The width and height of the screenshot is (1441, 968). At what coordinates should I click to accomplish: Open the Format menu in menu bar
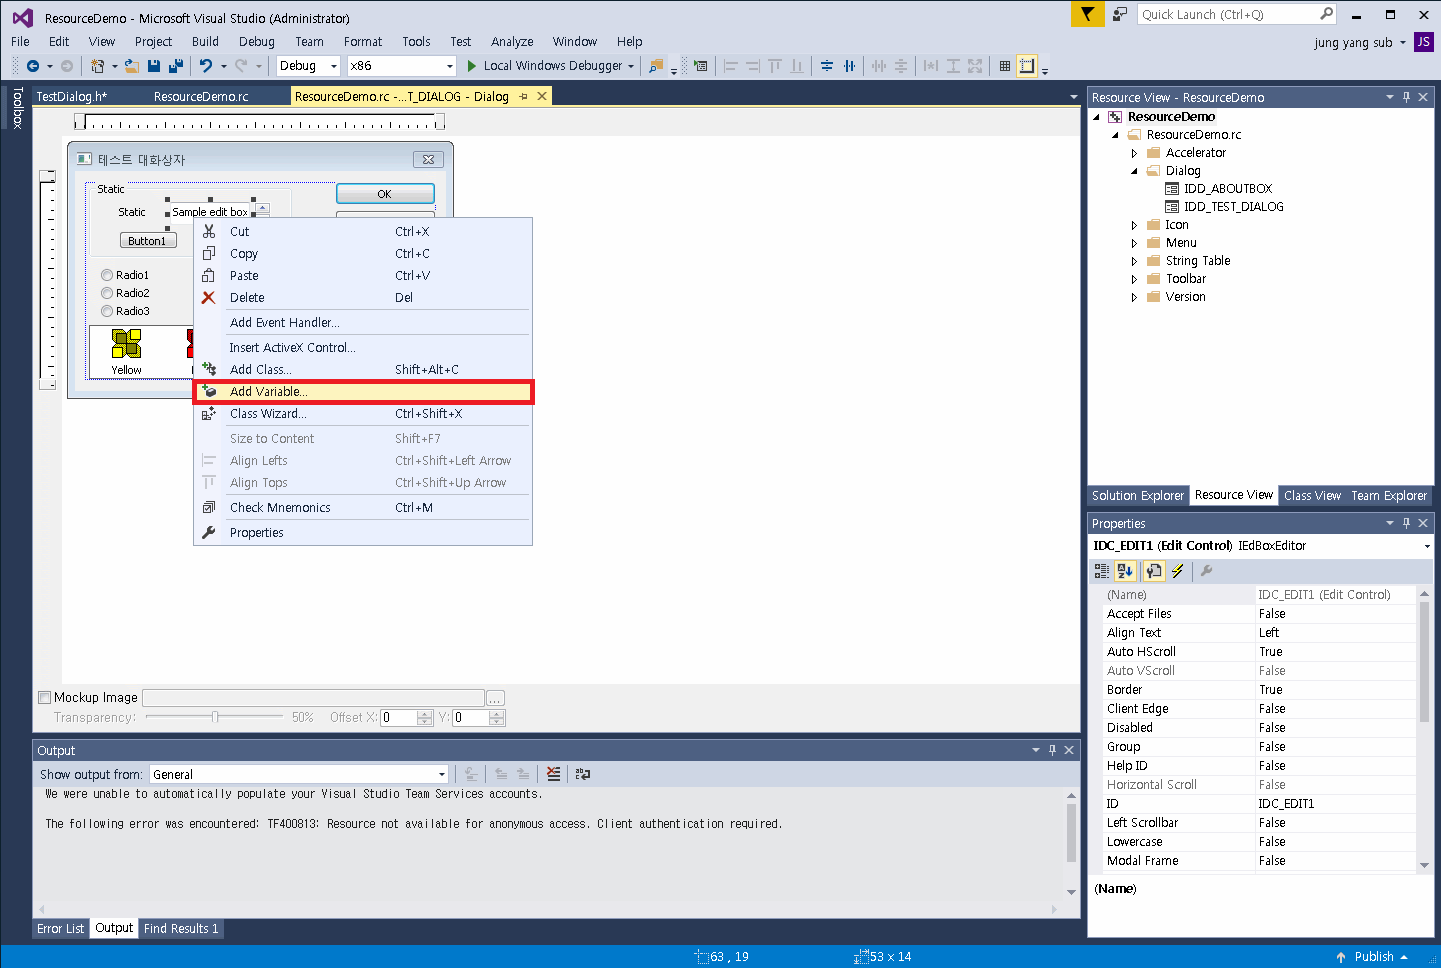pos(363,42)
